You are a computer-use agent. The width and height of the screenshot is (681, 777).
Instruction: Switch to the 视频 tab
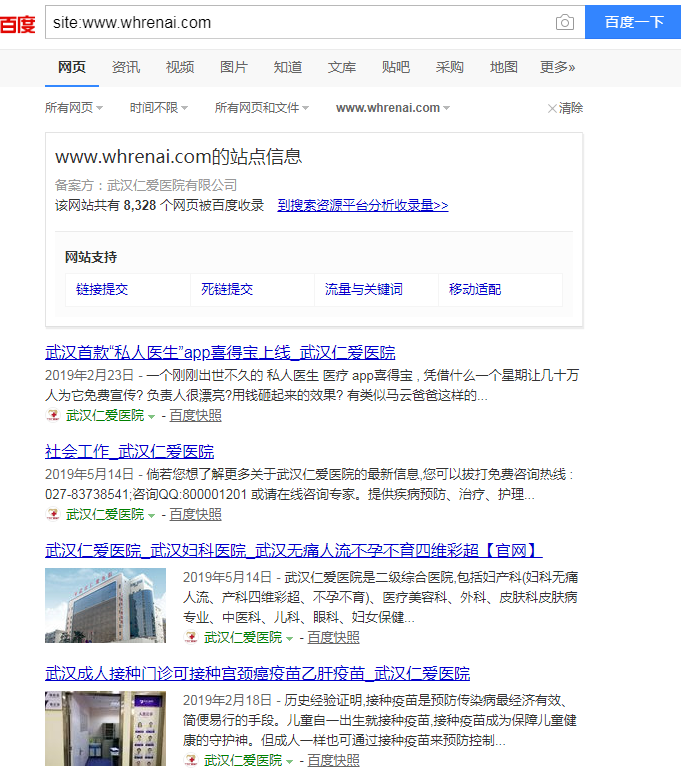point(180,67)
